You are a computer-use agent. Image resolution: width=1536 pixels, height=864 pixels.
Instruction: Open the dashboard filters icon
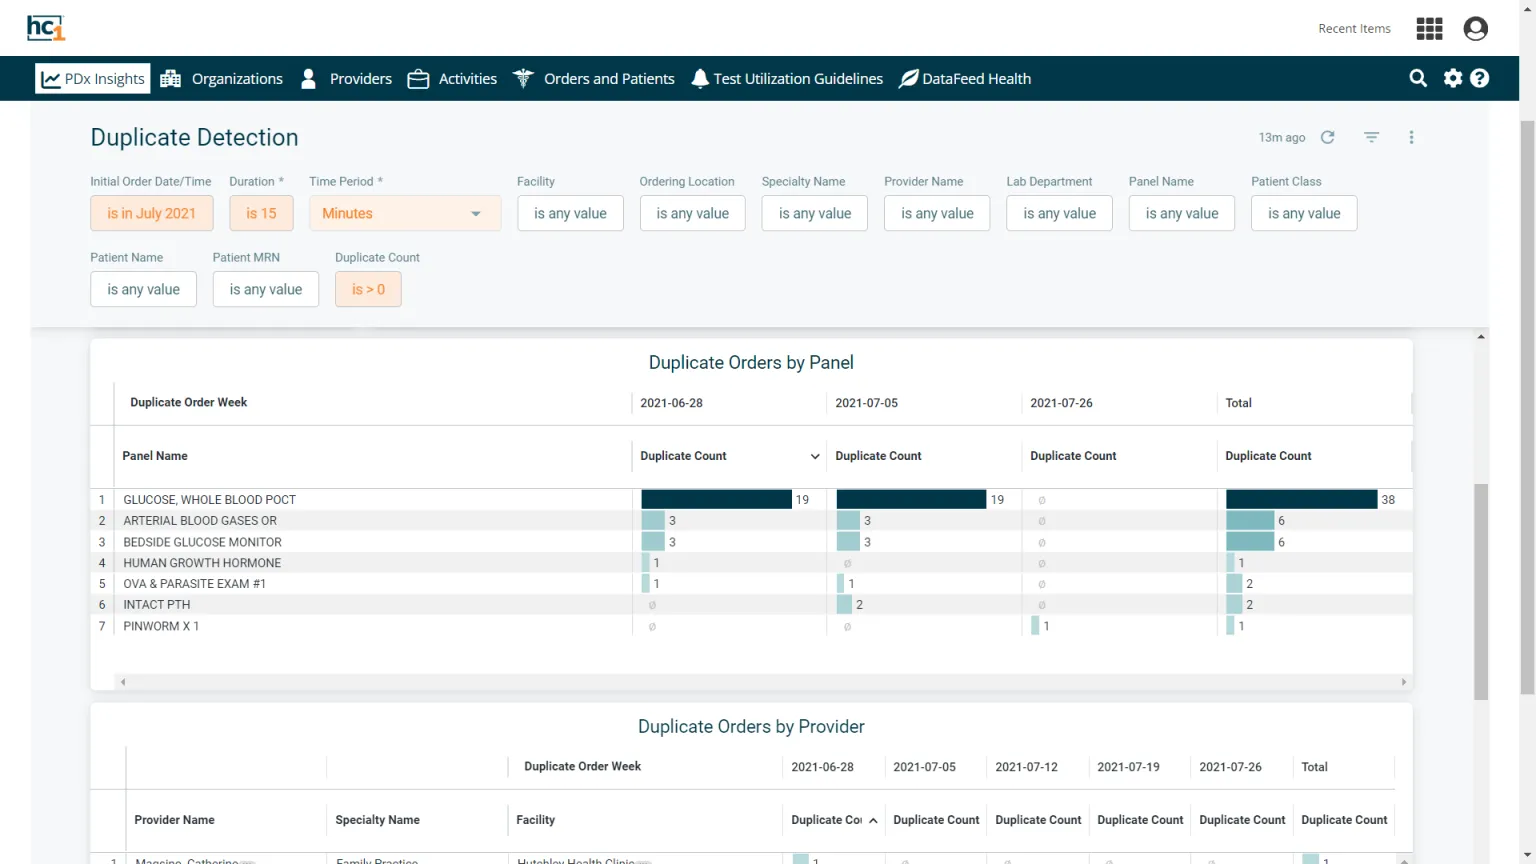coord(1371,137)
